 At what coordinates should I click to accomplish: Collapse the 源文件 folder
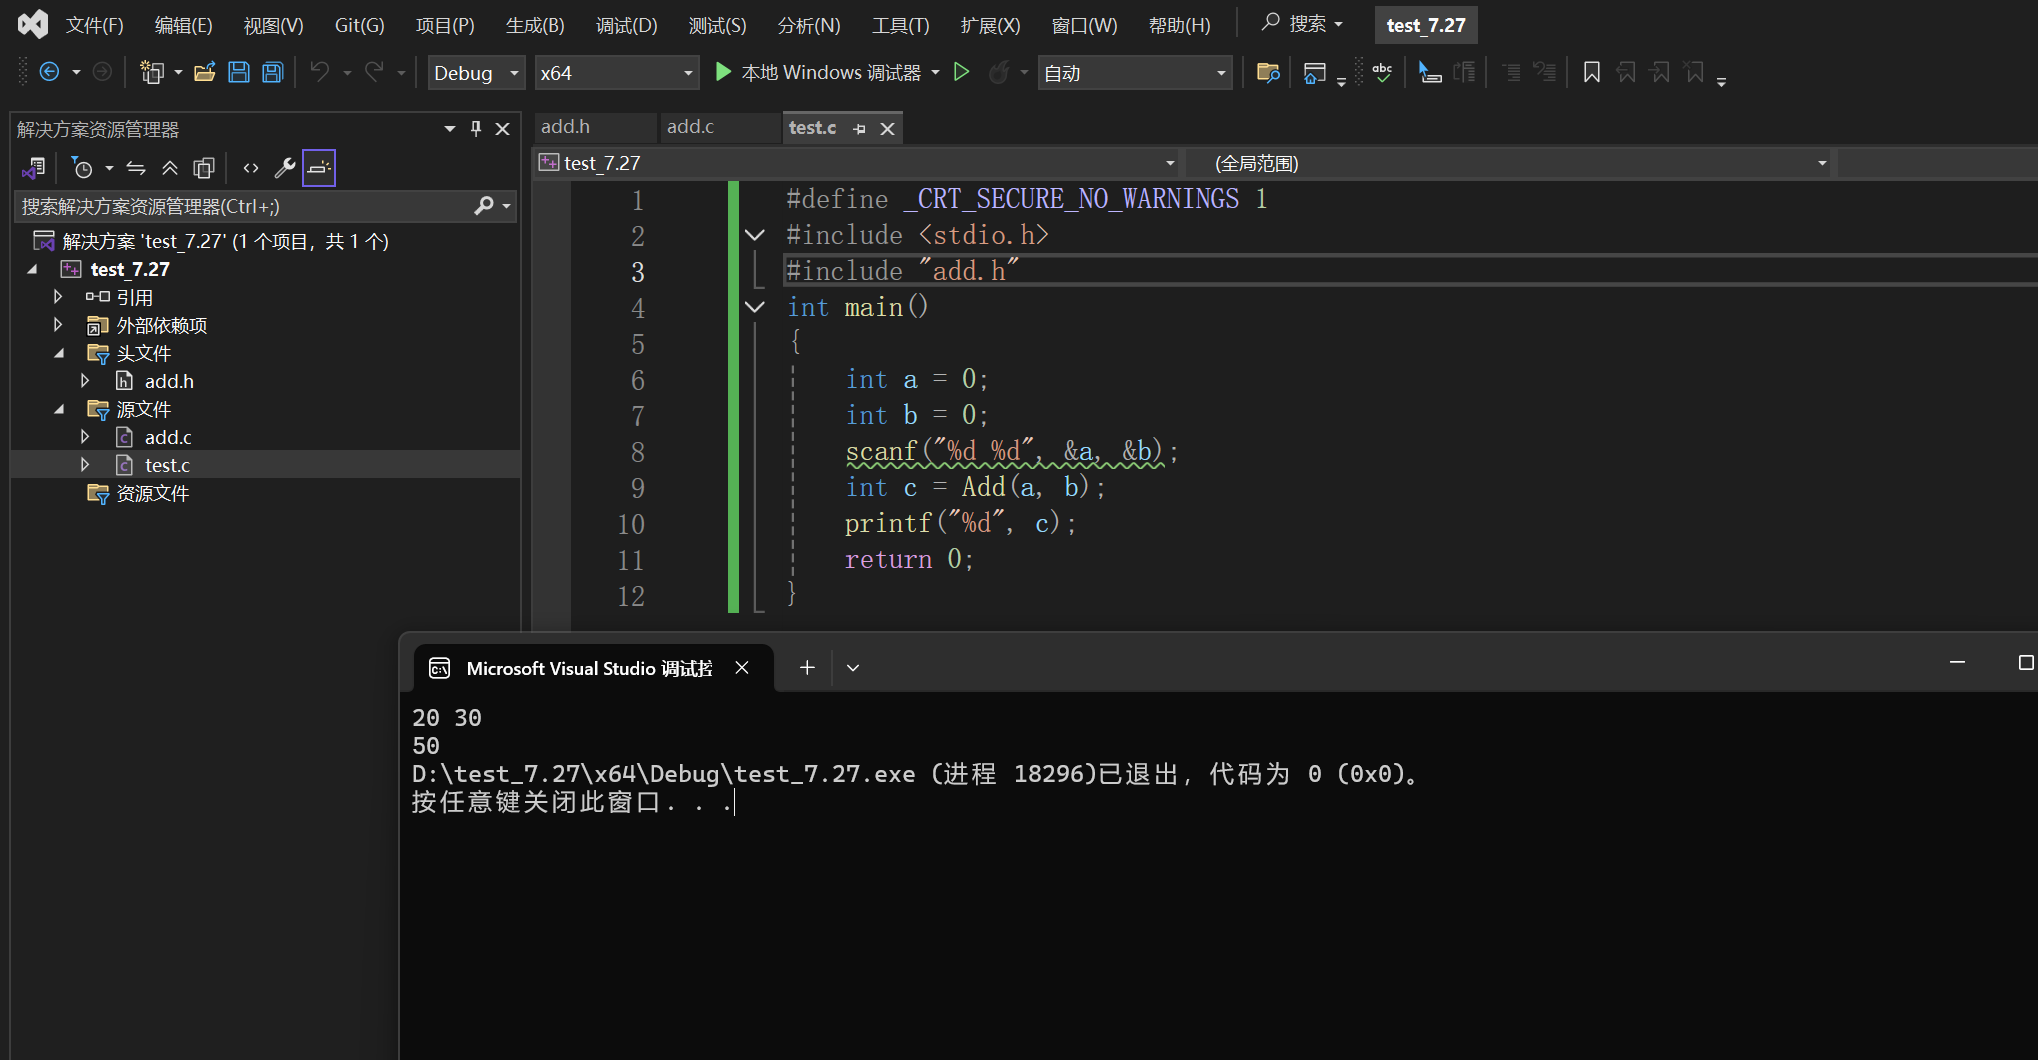(58, 408)
